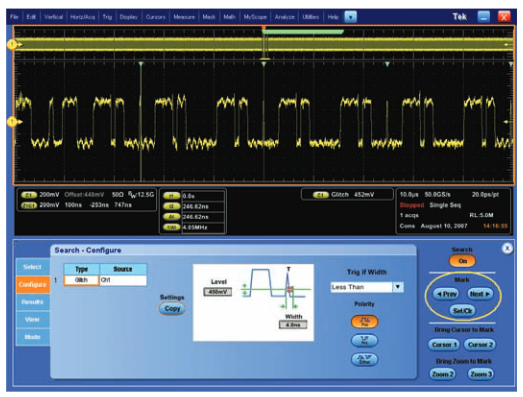The image size is (523, 397).
Task: Click the Glitch type cell
Action: [x=81, y=280]
